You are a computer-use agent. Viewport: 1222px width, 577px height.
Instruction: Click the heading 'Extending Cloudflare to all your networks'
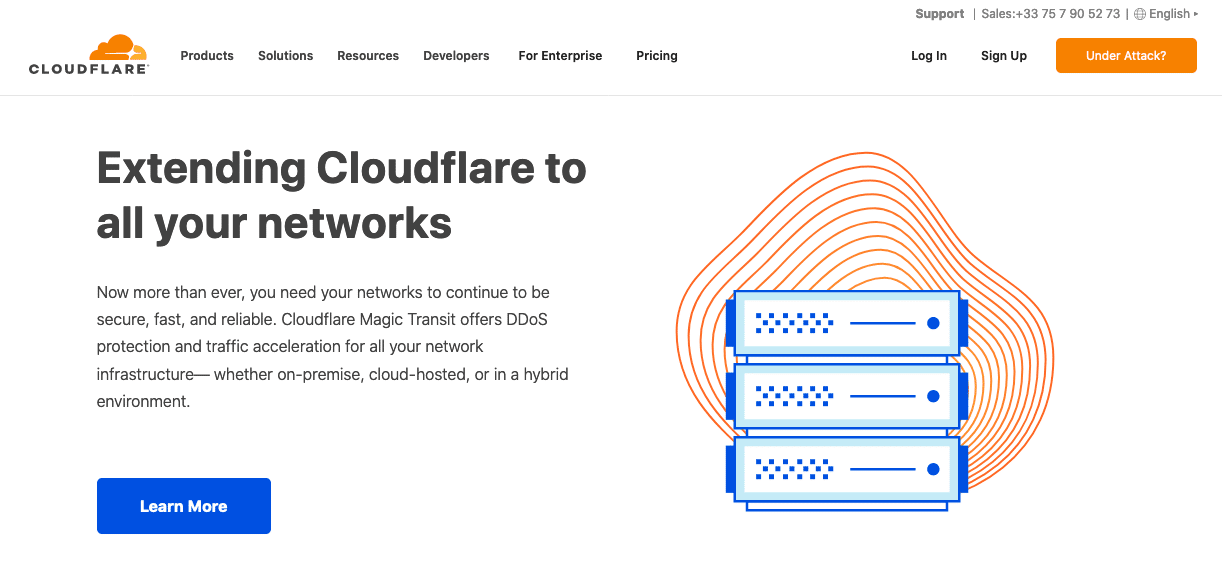(x=342, y=196)
